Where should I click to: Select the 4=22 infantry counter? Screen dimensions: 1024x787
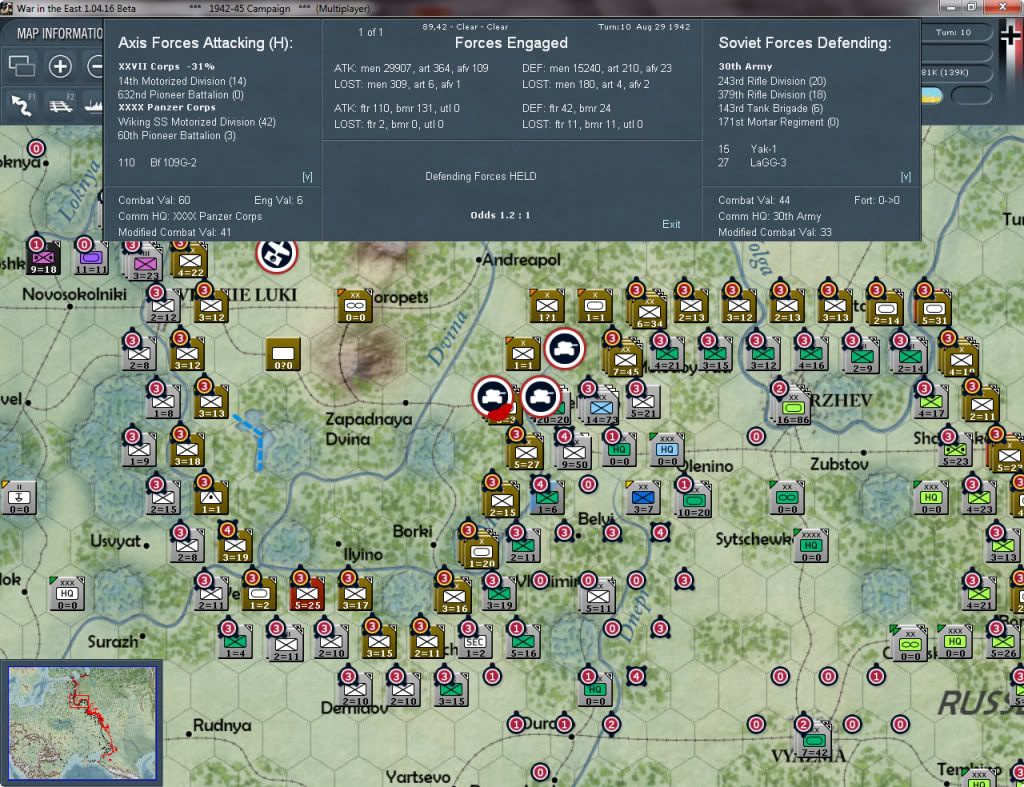click(190, 261)
